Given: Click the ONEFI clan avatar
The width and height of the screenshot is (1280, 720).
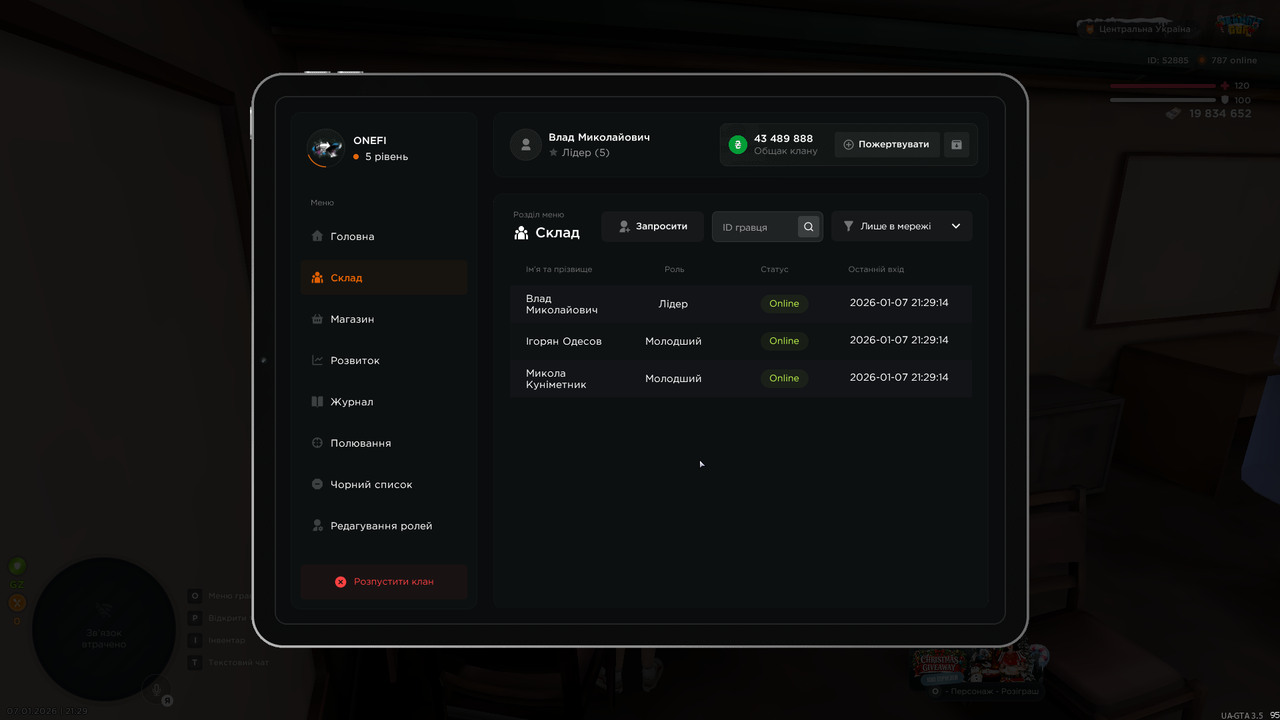Looking at the screenshot, I should click(325, 148).
